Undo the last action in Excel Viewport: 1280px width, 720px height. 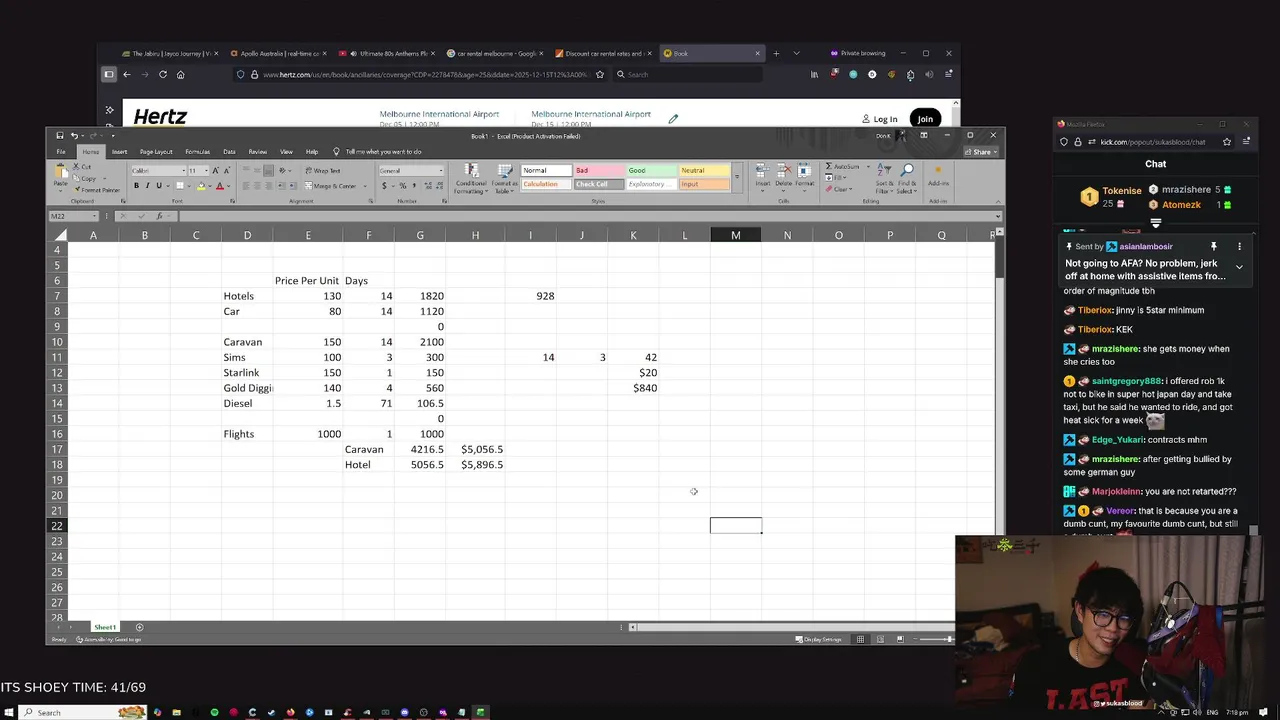click(74, 136)
